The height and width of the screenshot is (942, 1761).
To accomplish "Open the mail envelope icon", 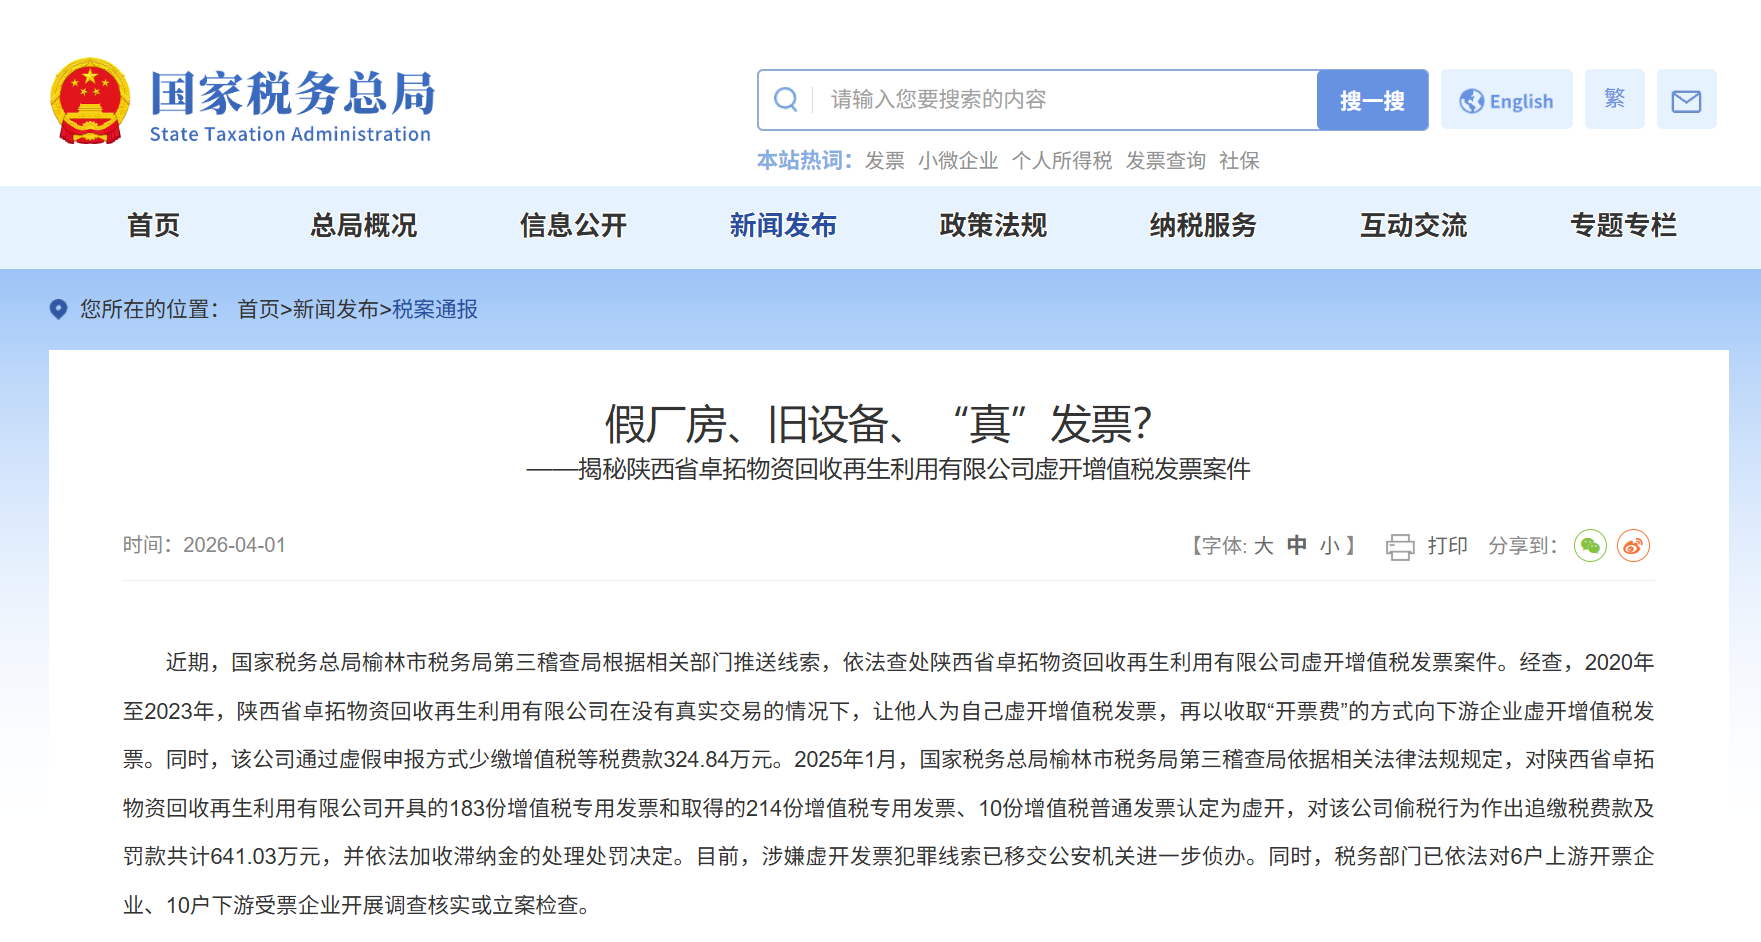I will coord(1686,100).
